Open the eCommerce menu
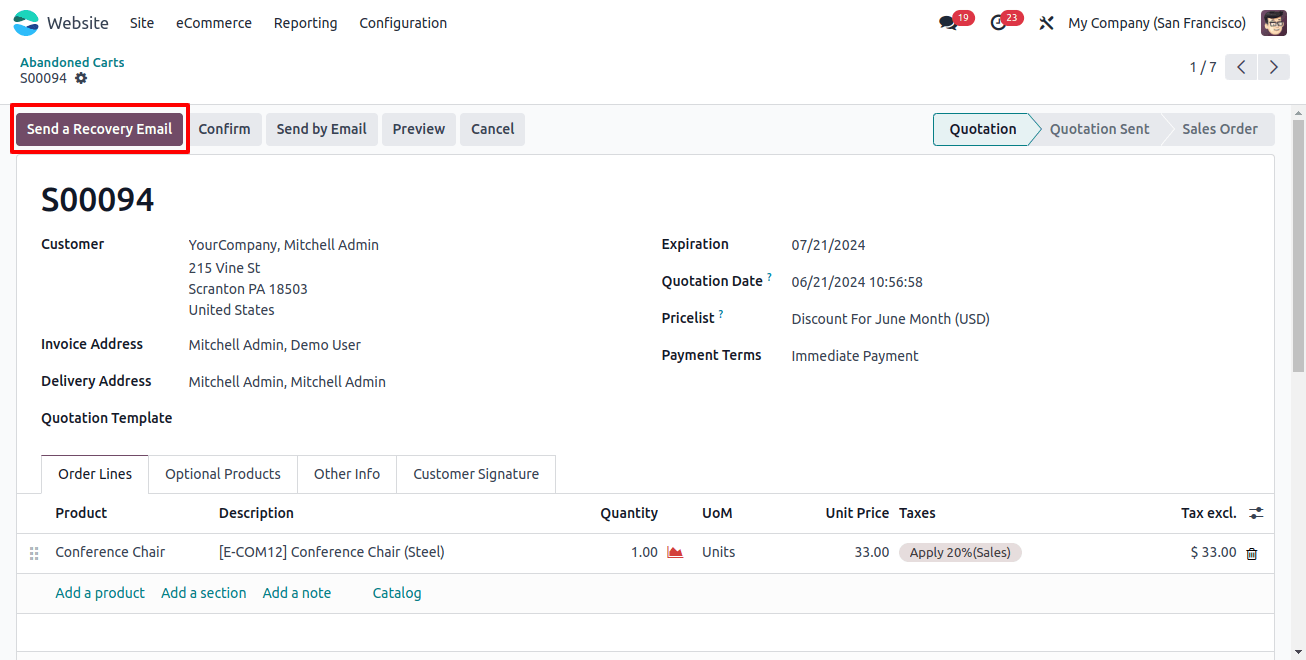The height and width of the screenshot is (660, 1306). (214, 23)
